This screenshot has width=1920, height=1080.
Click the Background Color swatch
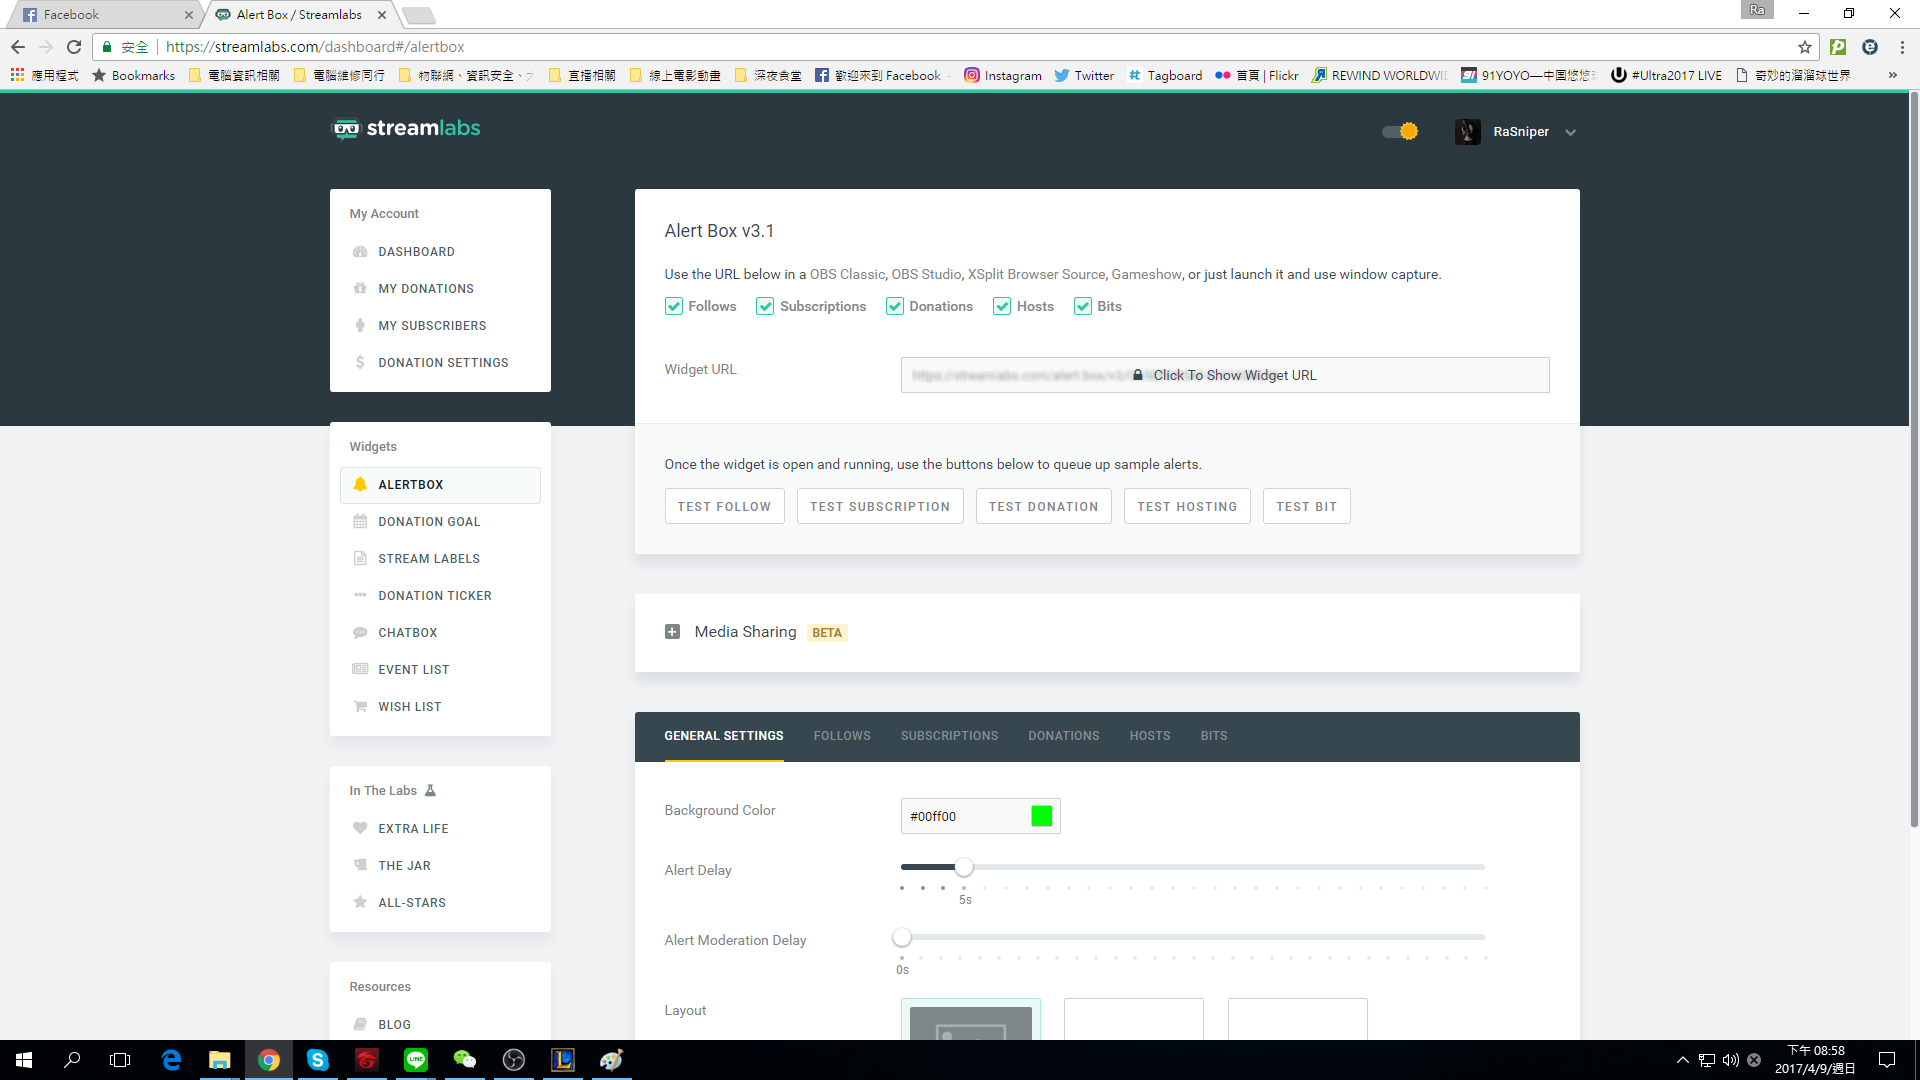pos(1042,815)
